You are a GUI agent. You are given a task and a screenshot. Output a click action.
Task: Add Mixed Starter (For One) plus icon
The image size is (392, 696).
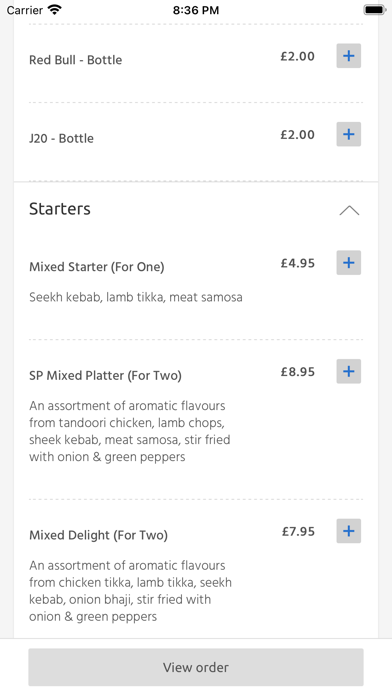pos(348,262)
